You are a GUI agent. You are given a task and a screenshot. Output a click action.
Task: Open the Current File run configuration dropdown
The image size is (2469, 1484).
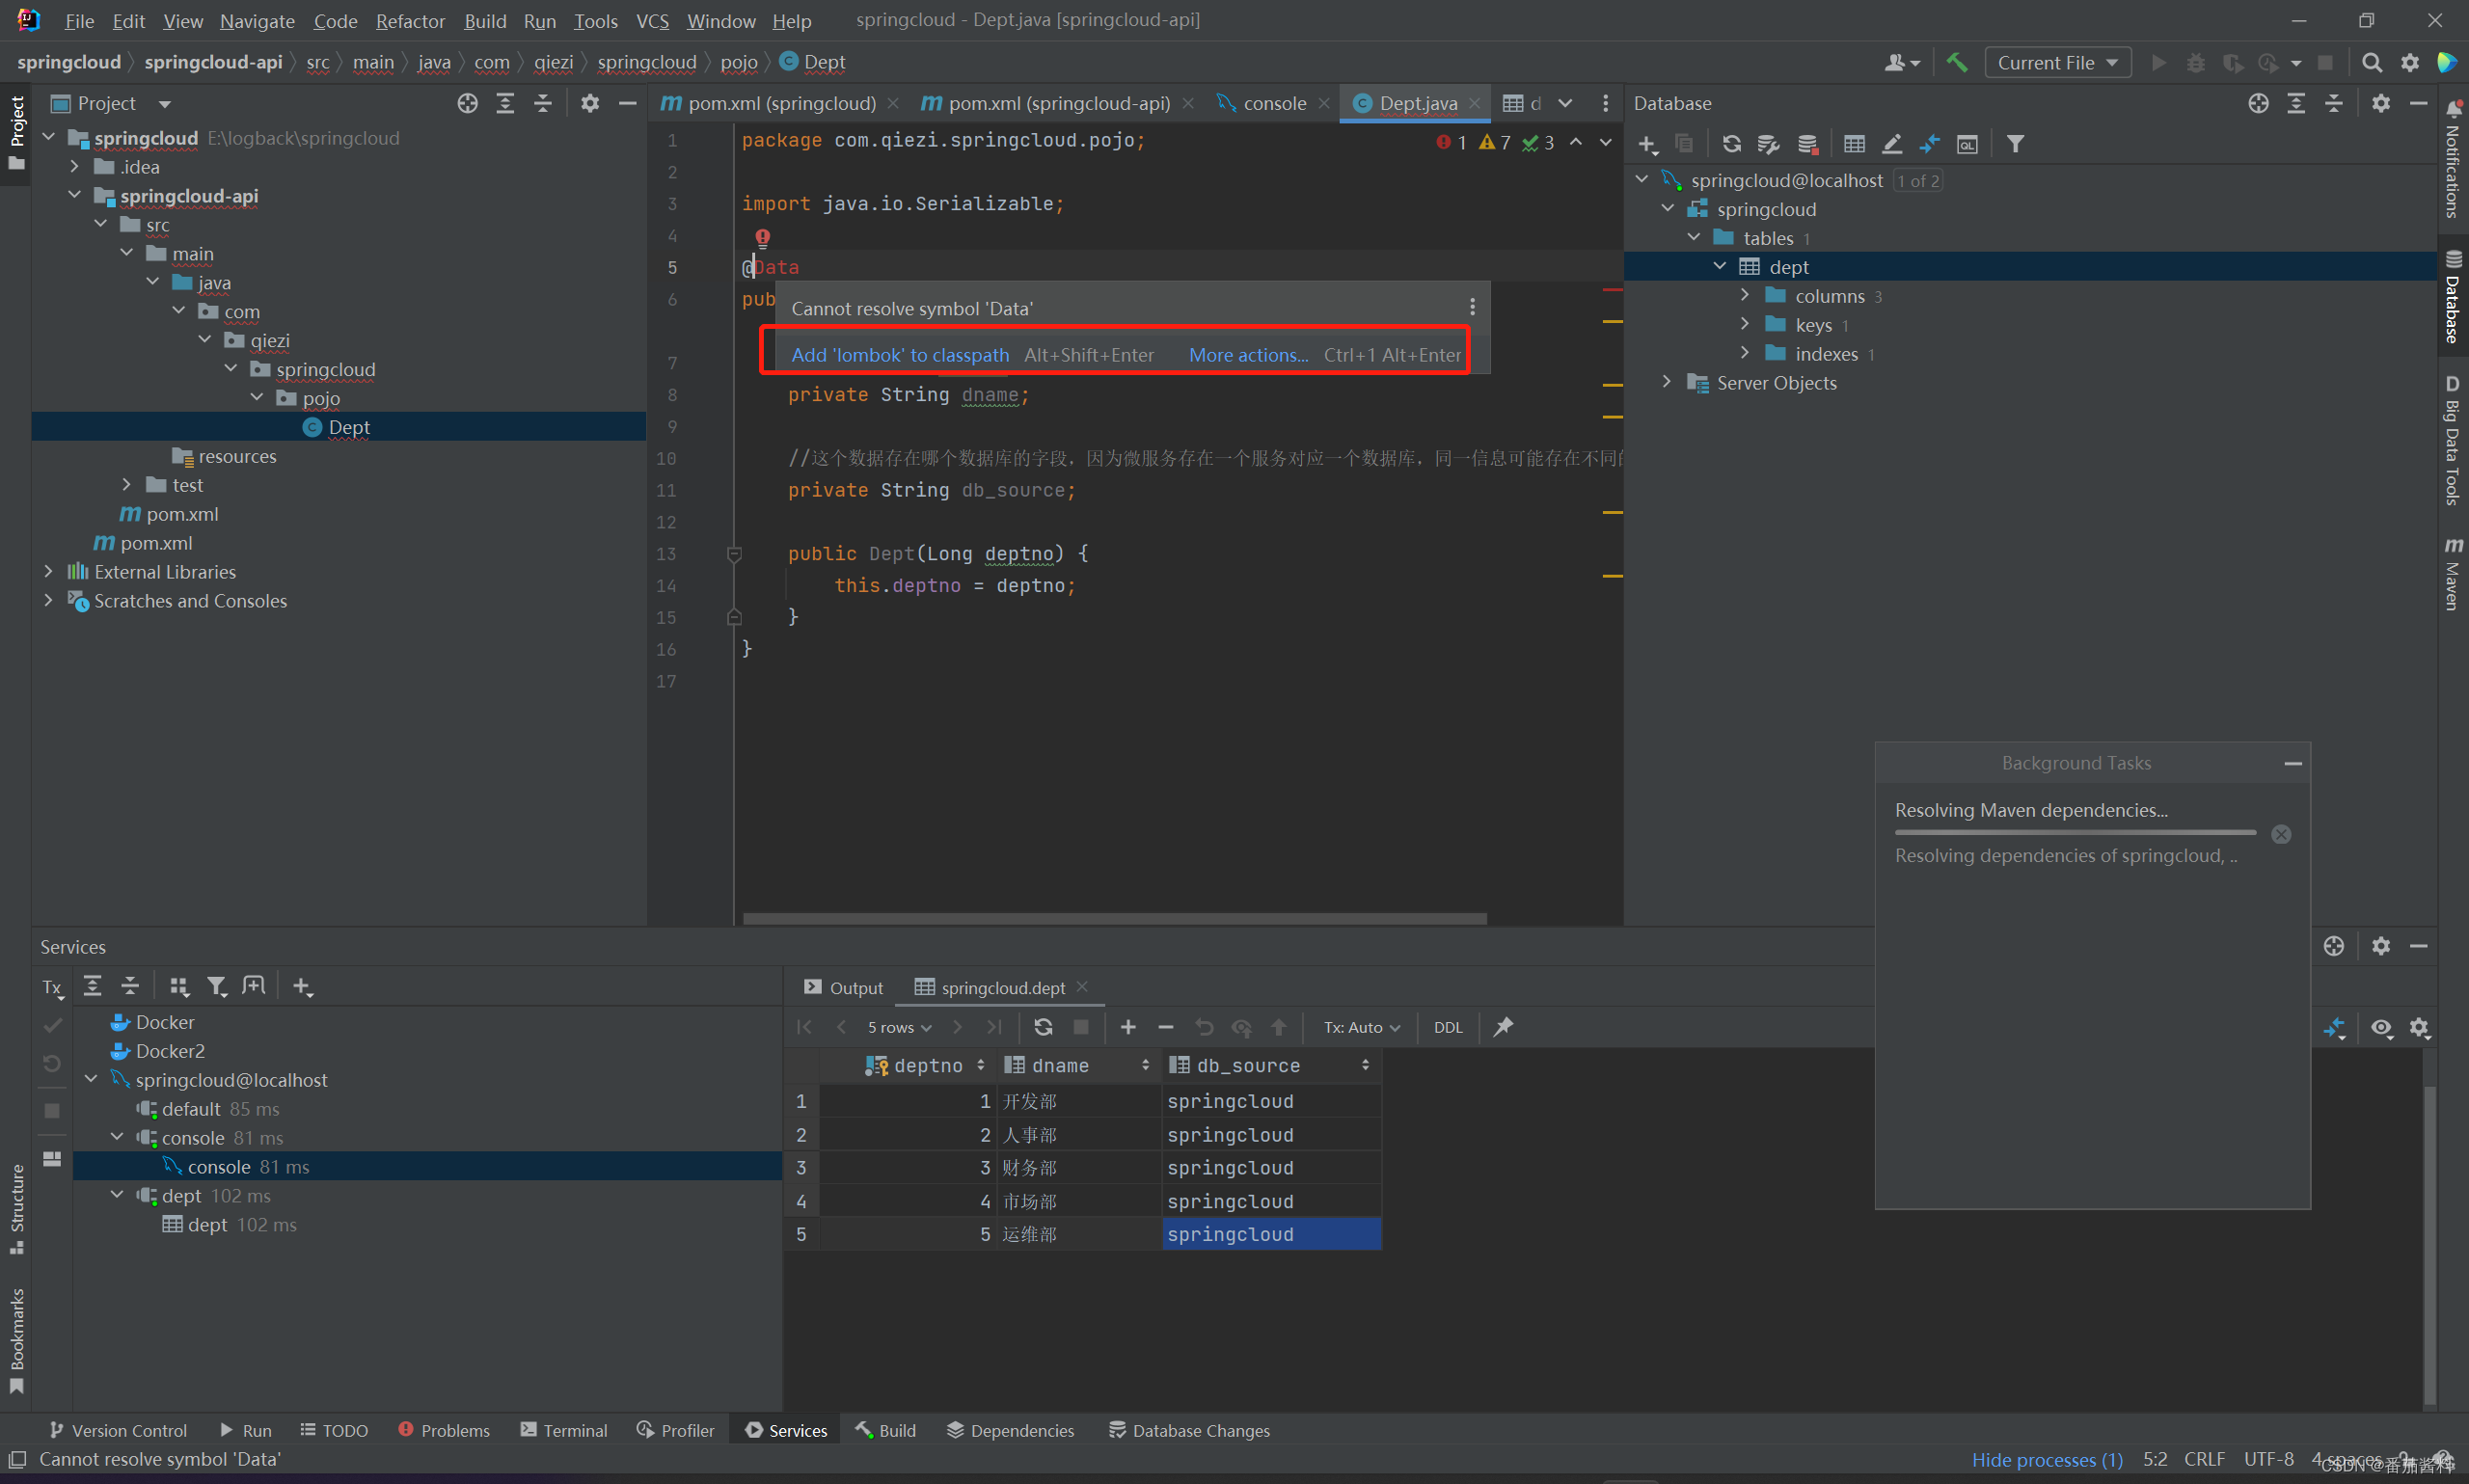[2057, 62]
